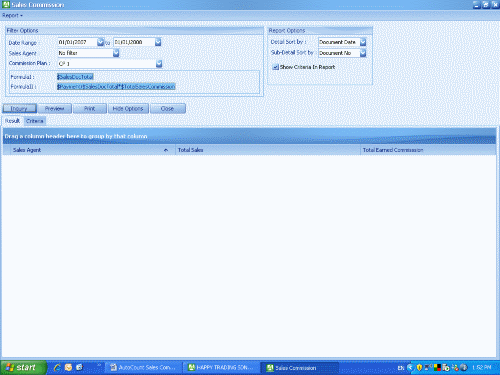Open the Report menu
500x375 pixels.
(x=12, y=15)
